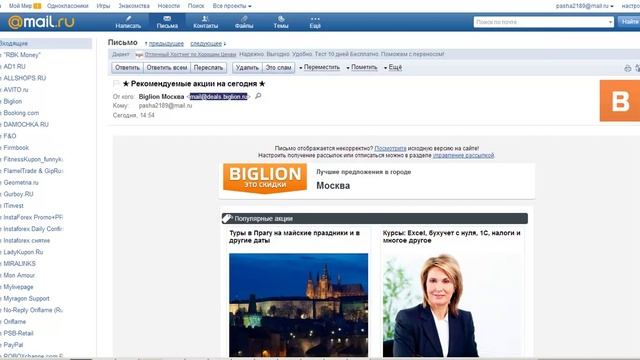Select the ITinvest folder

click(13, 206)
